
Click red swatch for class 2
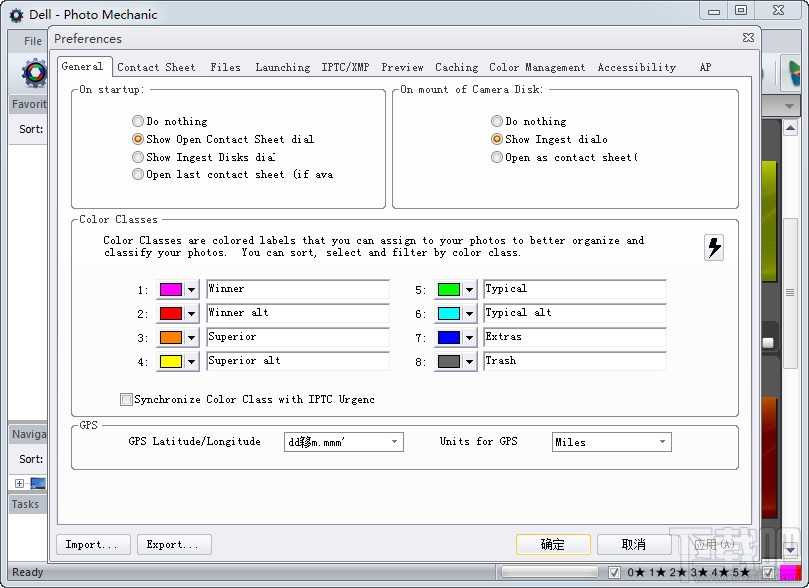pos(171,314)
